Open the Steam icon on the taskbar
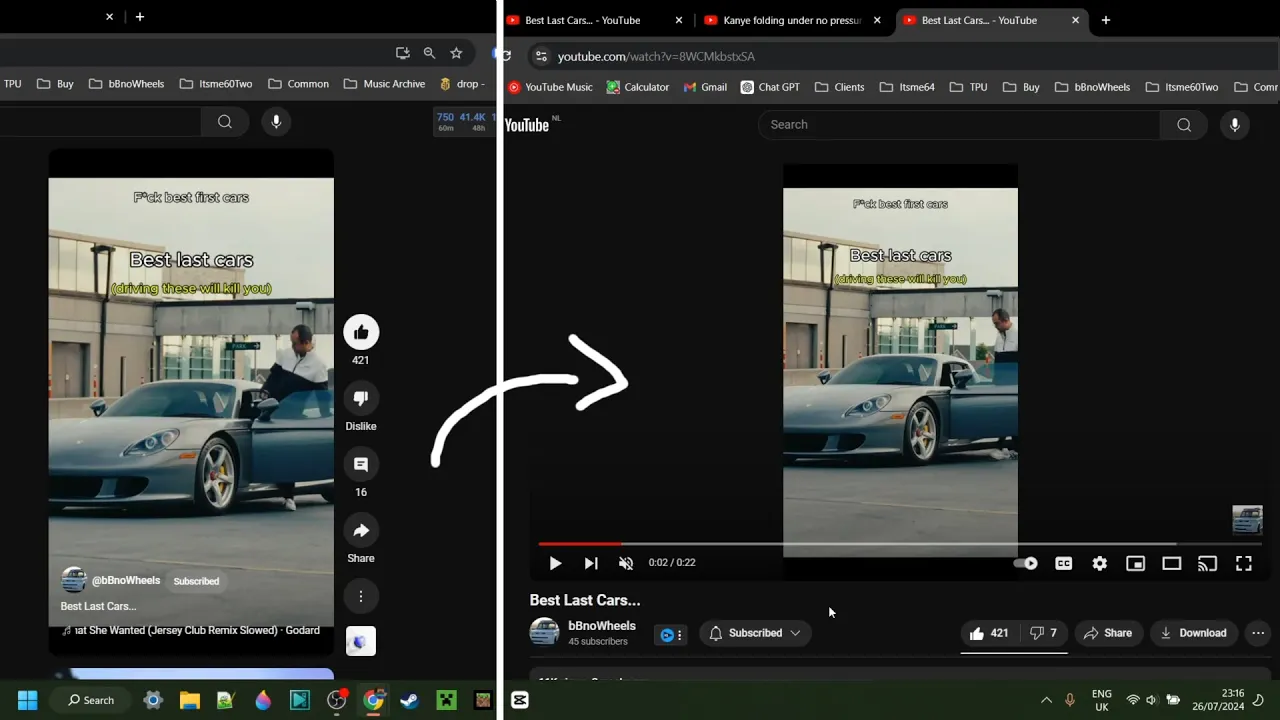Screen dimensions: 1280x720 click(x=409, y=700)
